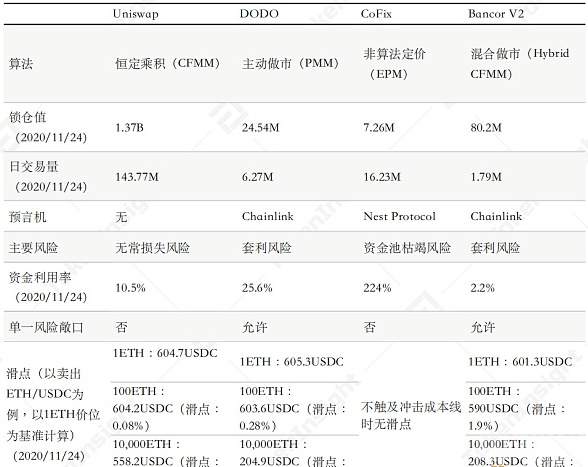Select the DODO column header

259,14
